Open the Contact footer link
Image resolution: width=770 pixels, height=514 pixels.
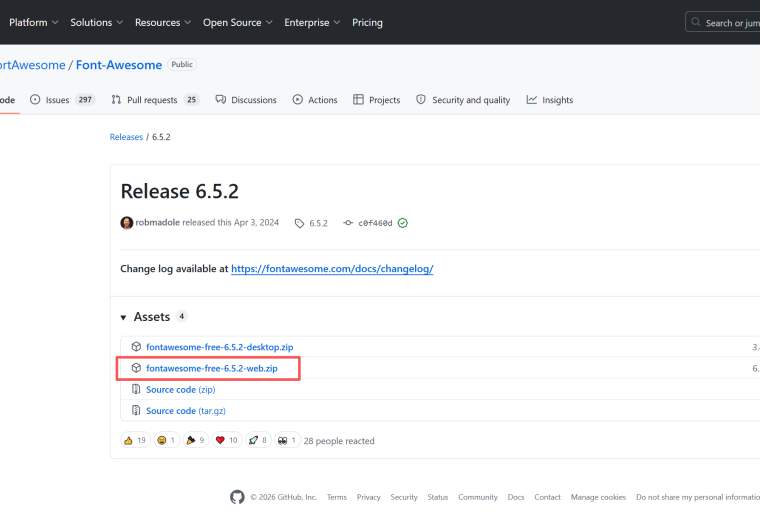pos(547,497)
